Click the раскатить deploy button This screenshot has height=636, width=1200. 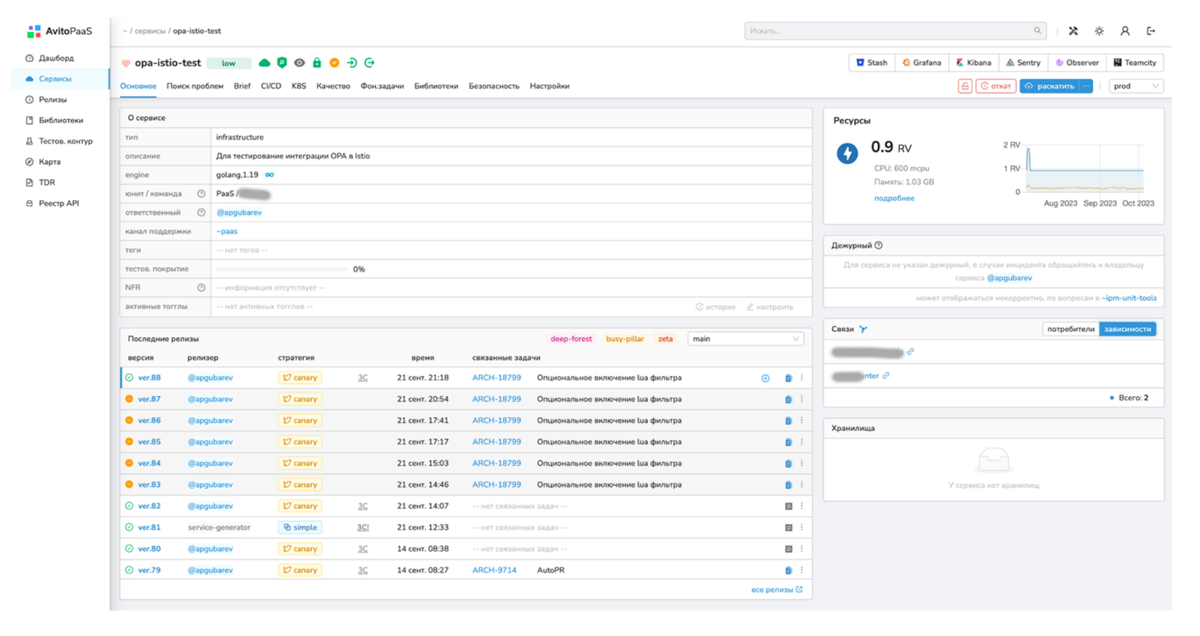tap(1050, 86)
